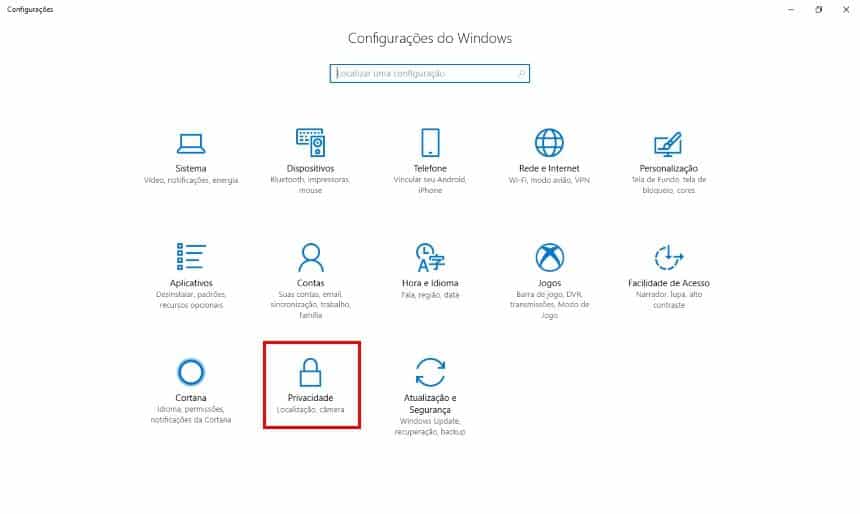Click 'Tela de Fundo, tela de bloqueio, cores' text
860x514 pixels.
[669, 185]
